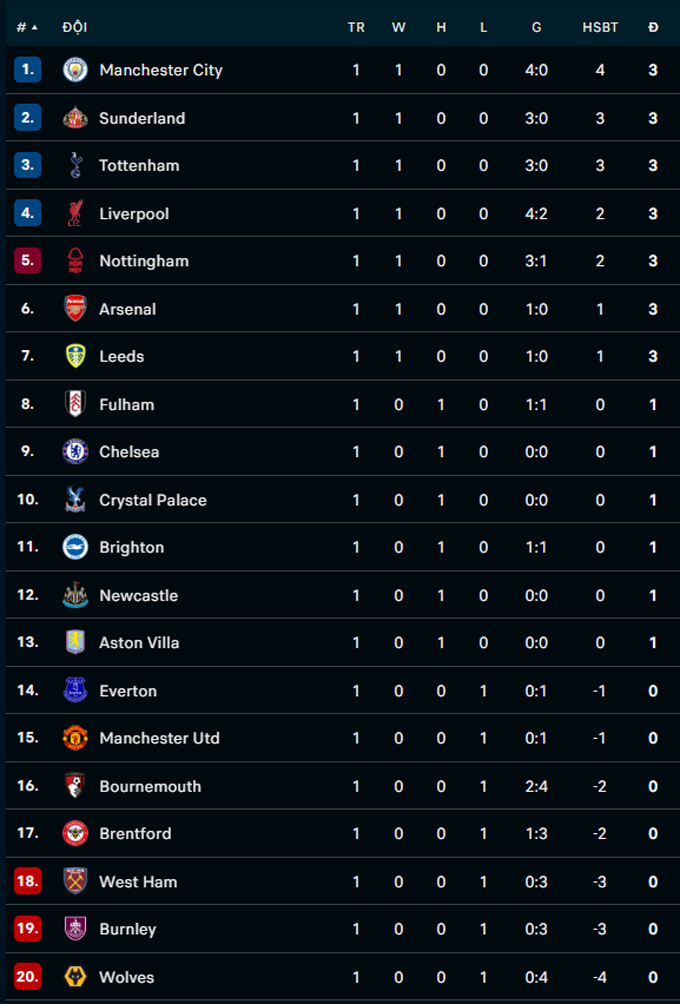Click the Liverpool club crest
Viewport: 680px width, 1004px height.
pos(75,213)
